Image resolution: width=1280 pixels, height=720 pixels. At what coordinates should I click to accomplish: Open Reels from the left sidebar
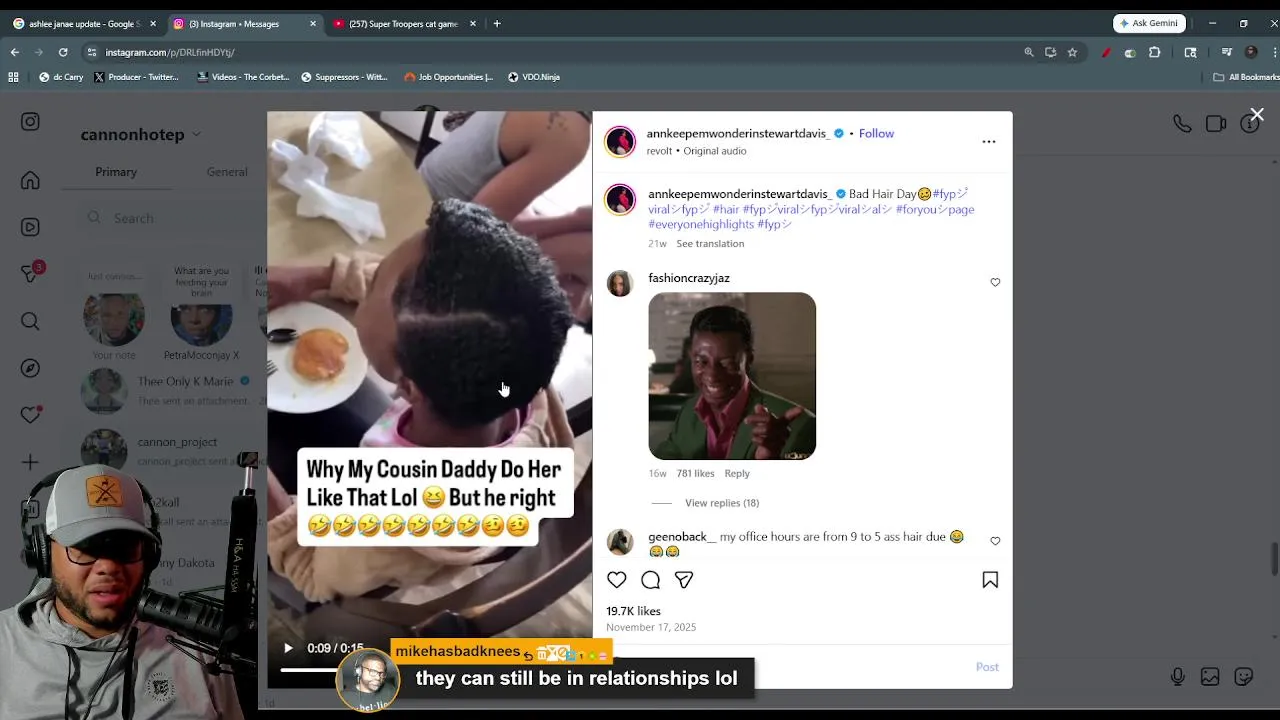coord(30,227)
